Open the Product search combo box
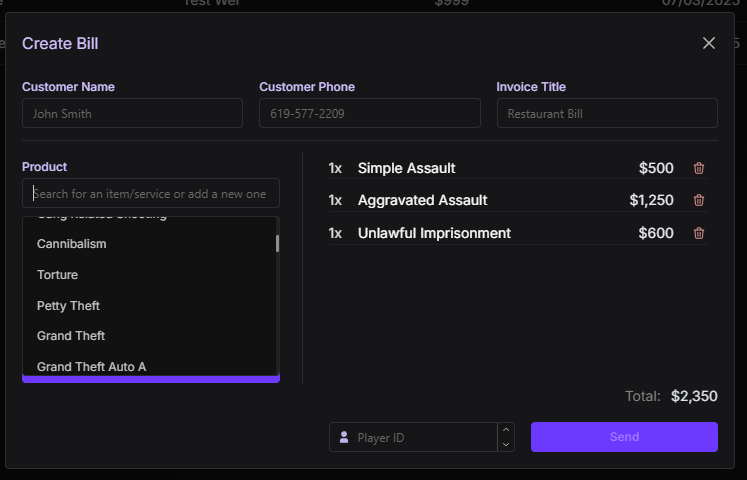The height and width of the screenshot is (480, 747). (x=150, y=193)
